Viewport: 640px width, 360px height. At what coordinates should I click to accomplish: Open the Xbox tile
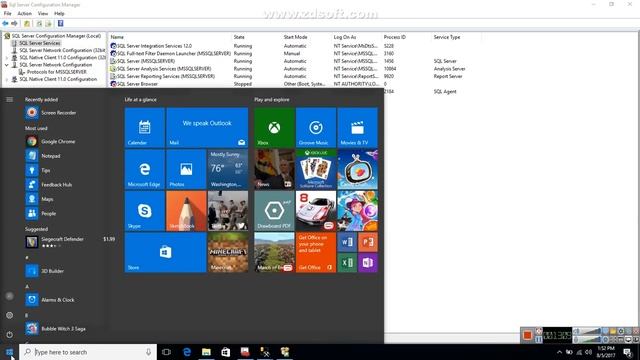click(x=274, y=127)
